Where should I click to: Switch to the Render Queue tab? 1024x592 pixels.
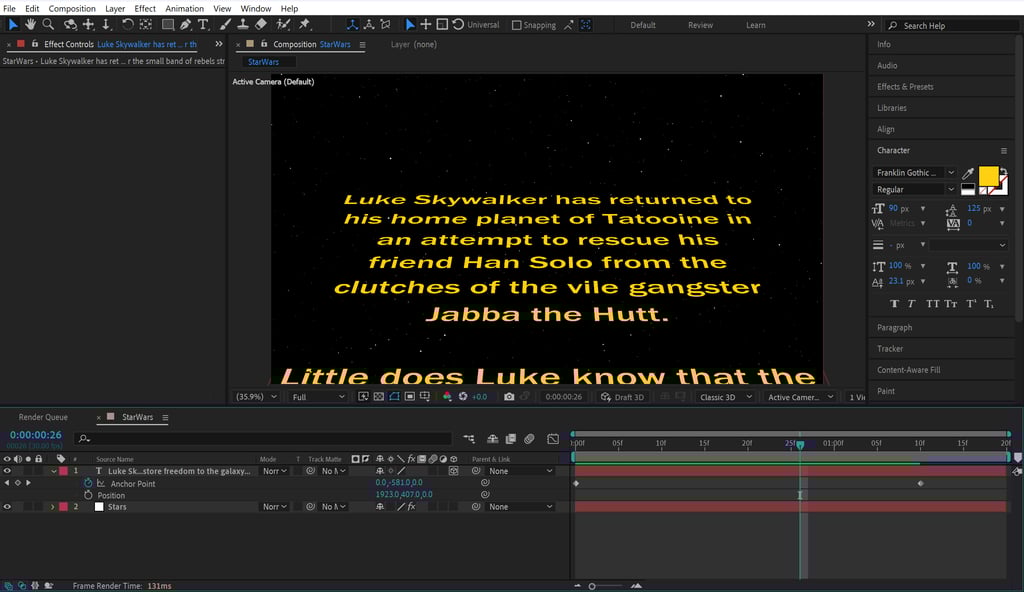(43, 417)
